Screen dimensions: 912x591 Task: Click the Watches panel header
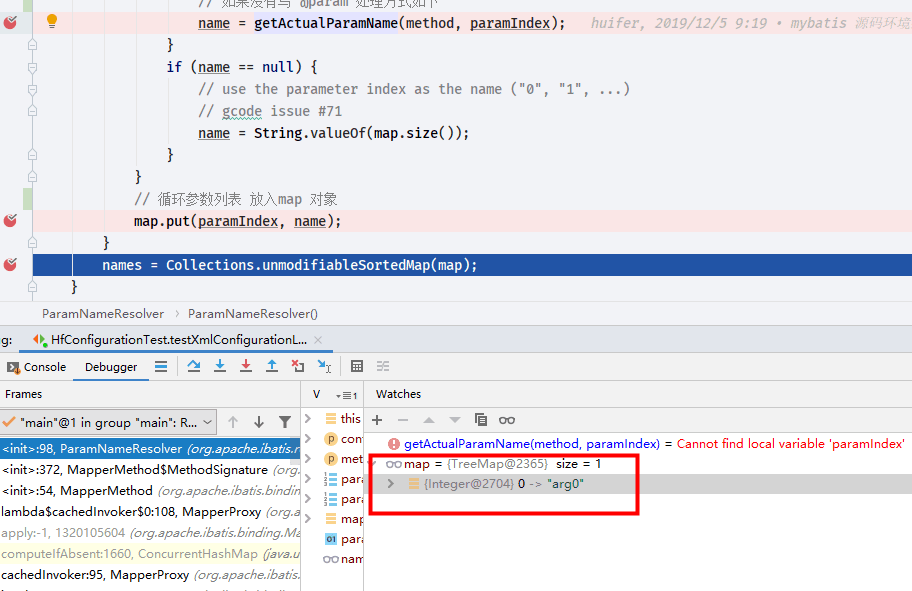(x=398, y=394)
